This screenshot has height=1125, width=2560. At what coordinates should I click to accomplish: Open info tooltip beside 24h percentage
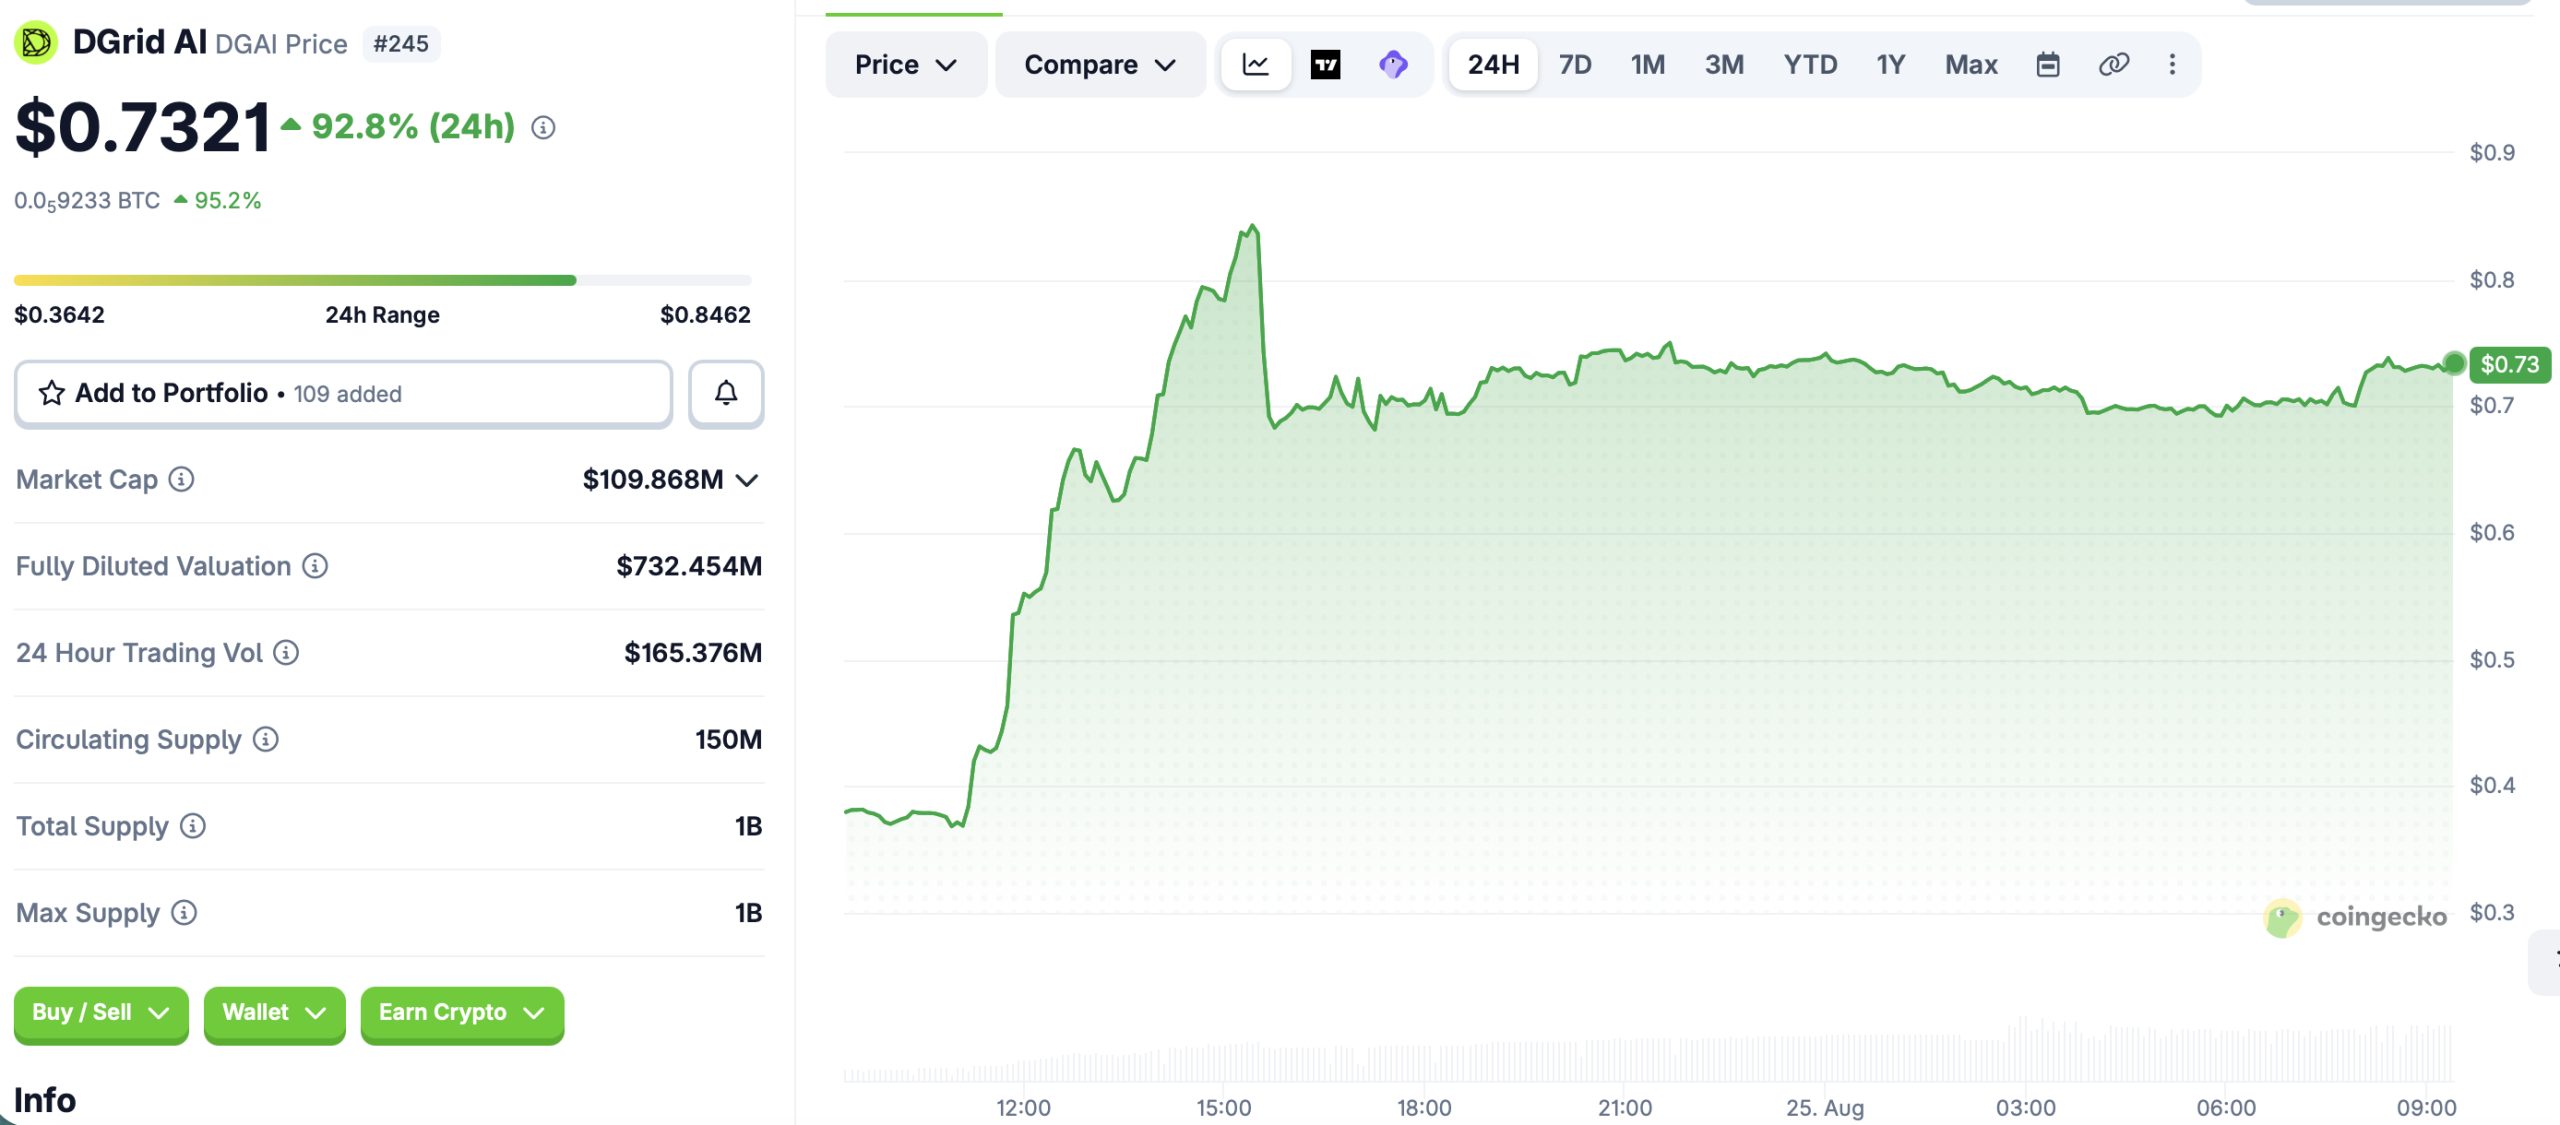(x=543, y=127)
